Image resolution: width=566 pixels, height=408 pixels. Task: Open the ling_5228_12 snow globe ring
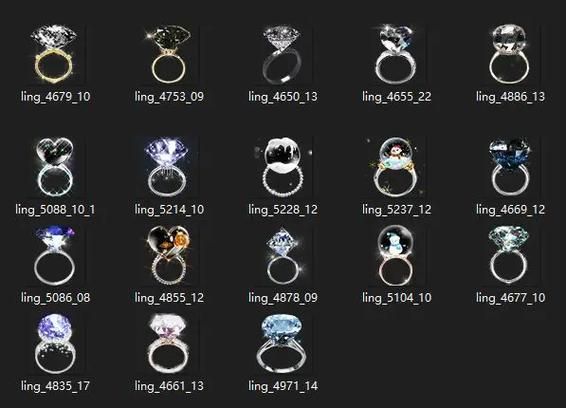(283, 167)
